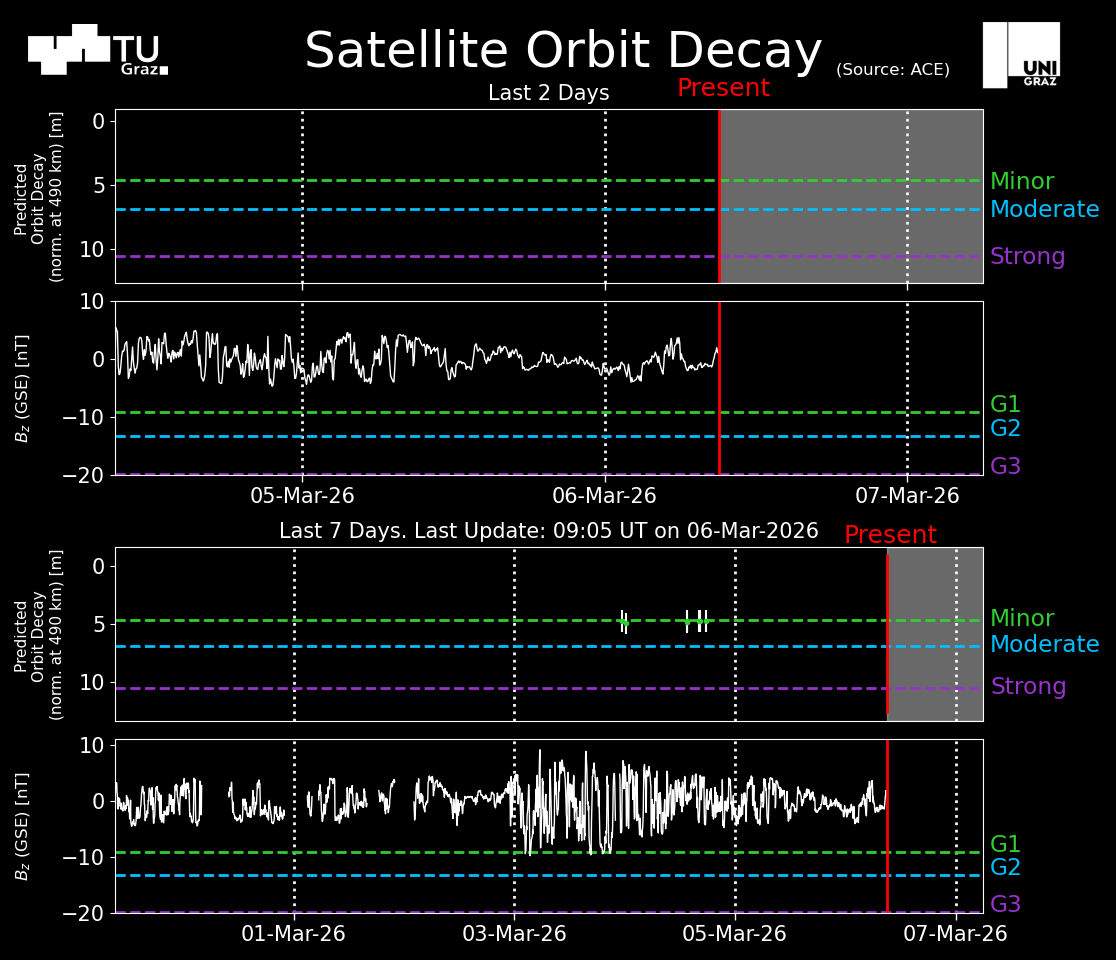The height and width of the screenshot is (960, 1116).
Task: Click the gray forecast area in the 2-day decay plot
Action: (850, 196)
